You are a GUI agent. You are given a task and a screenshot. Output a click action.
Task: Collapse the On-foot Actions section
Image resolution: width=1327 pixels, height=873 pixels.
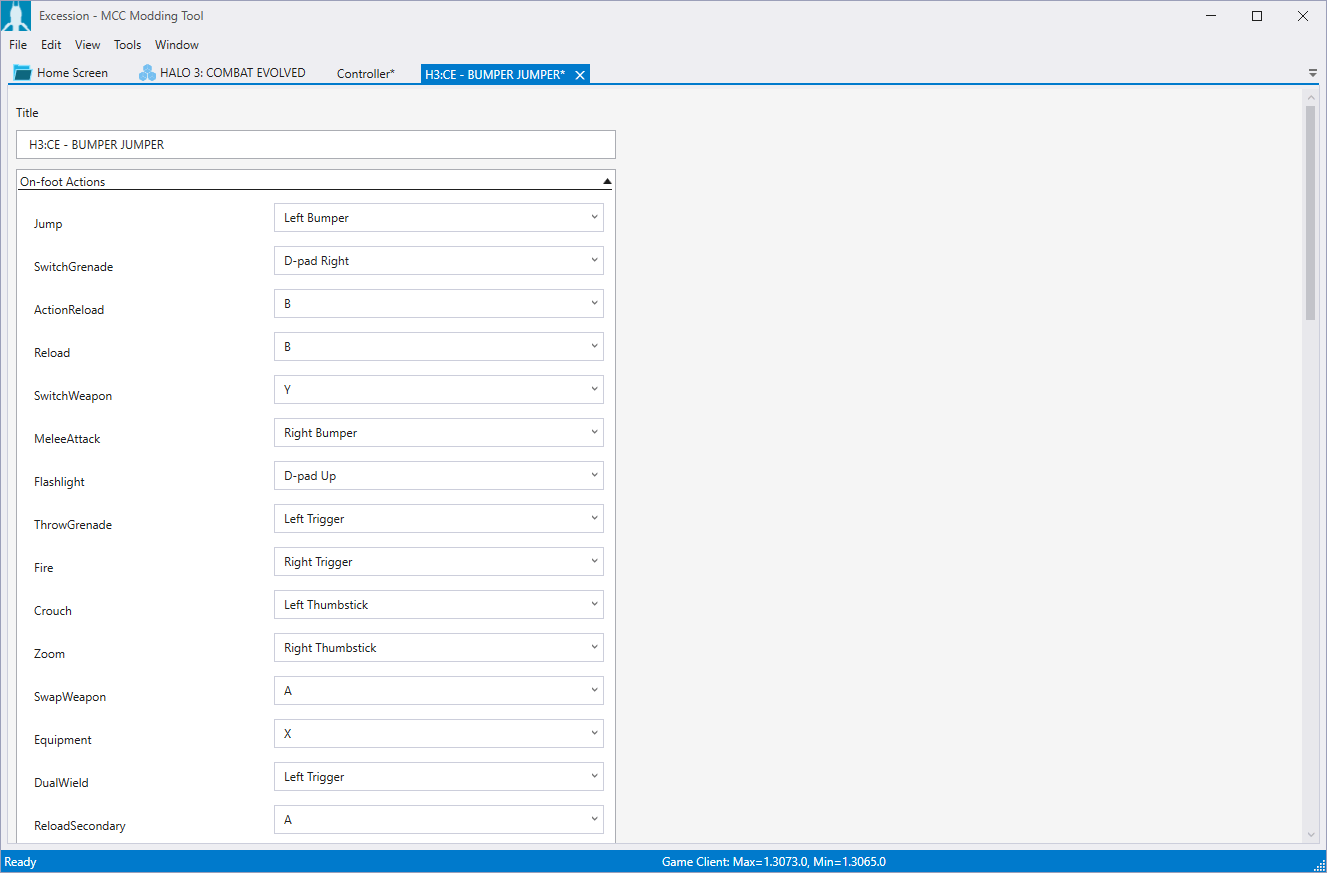click(606, 182)
